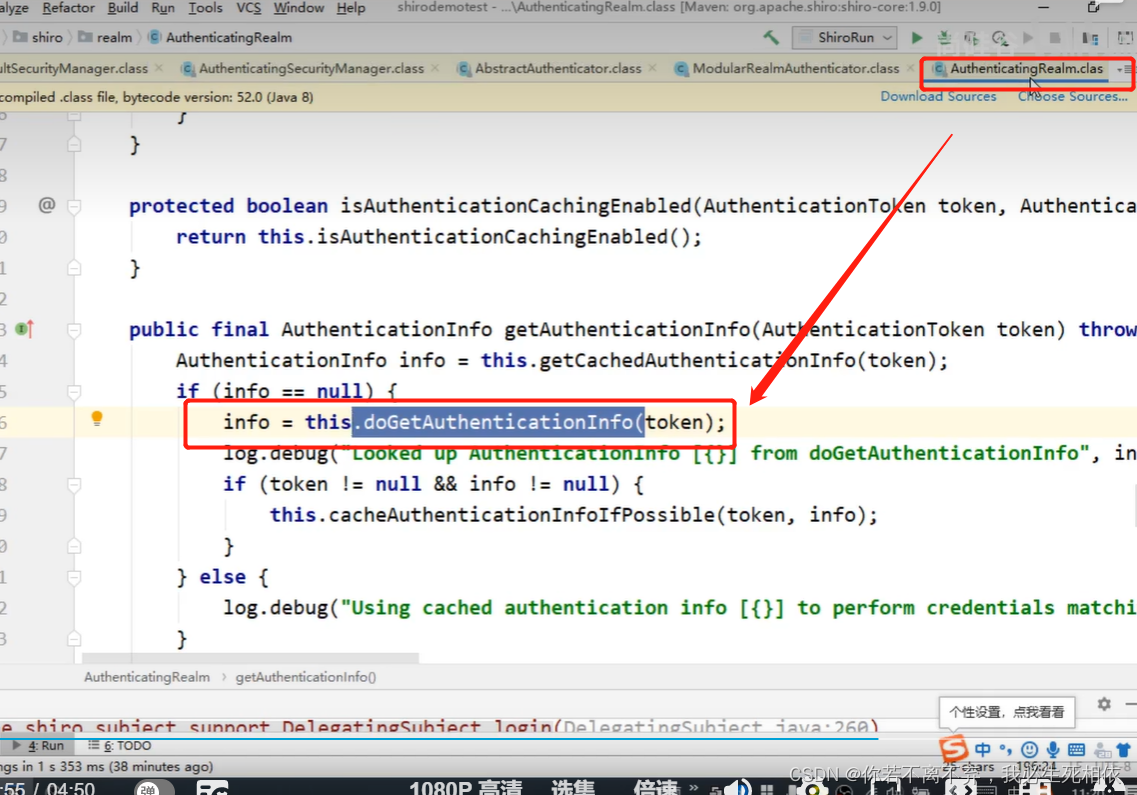Switch to ModularRealmAuthenticator.class tab
The height and width of the screenshot is (795, 1137).
pyautogui.click(x=795, y=68)
